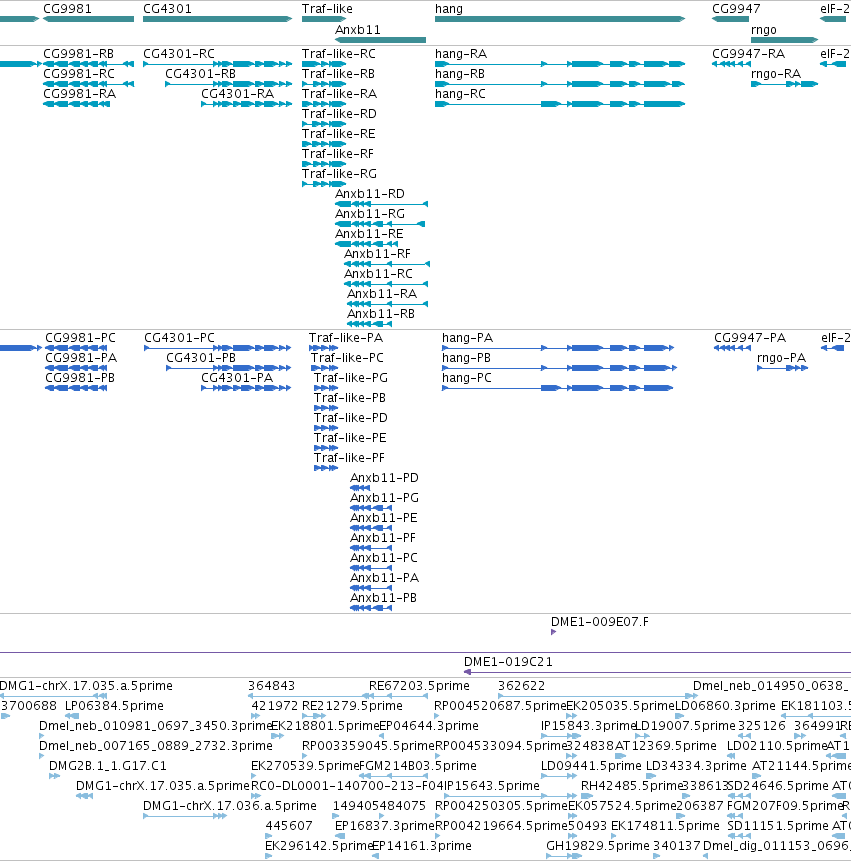Select protein Anxb11-PE
This screenshot has height=861, width=851.
[x=371, y=528]
